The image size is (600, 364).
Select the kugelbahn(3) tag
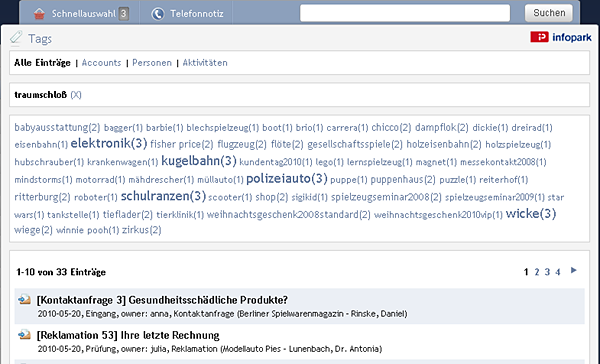point(199,161)
